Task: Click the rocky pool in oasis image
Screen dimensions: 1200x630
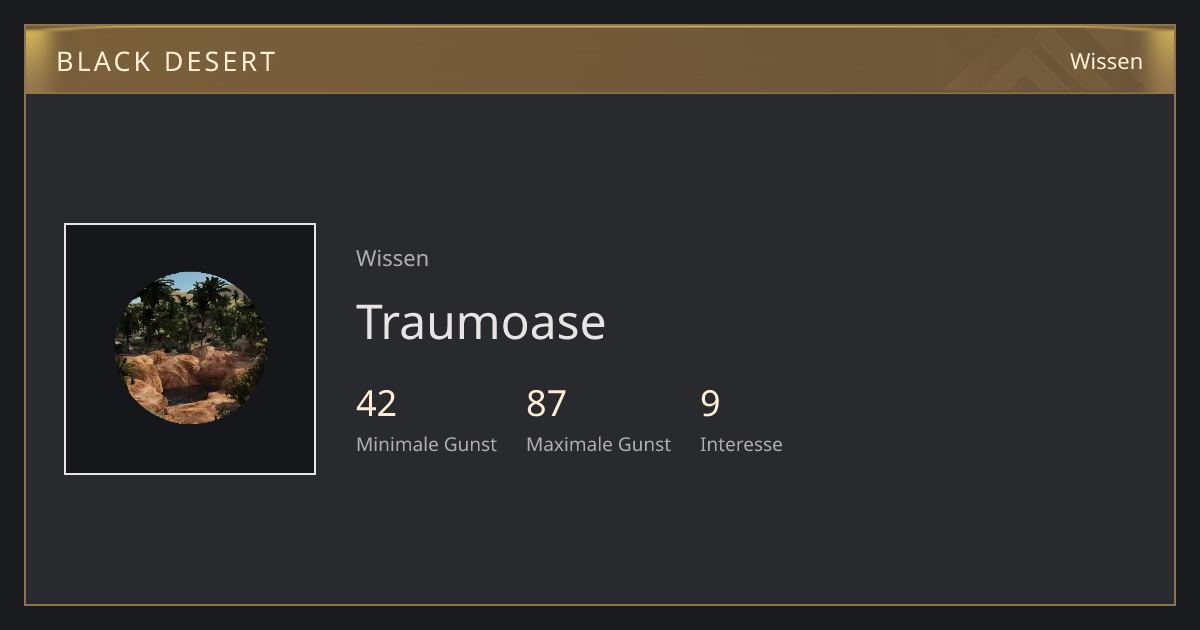Action: point(185,392)
